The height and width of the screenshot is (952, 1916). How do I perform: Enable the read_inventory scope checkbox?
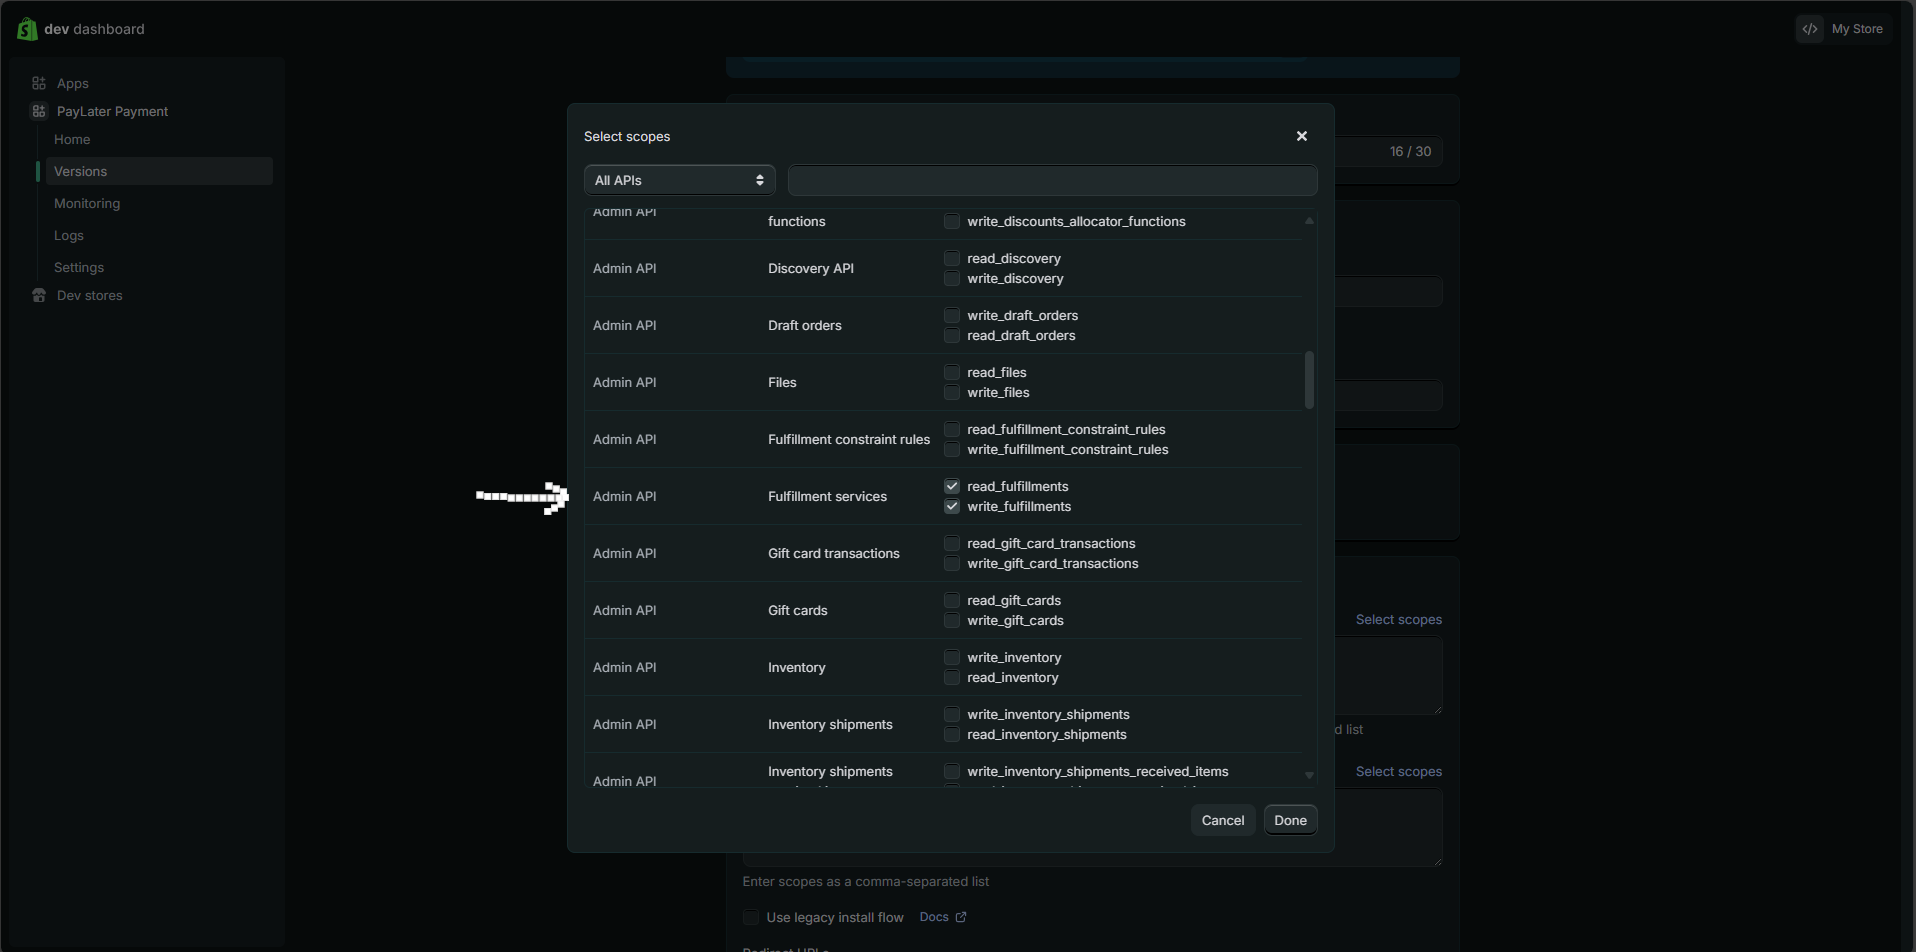(952, 678)
